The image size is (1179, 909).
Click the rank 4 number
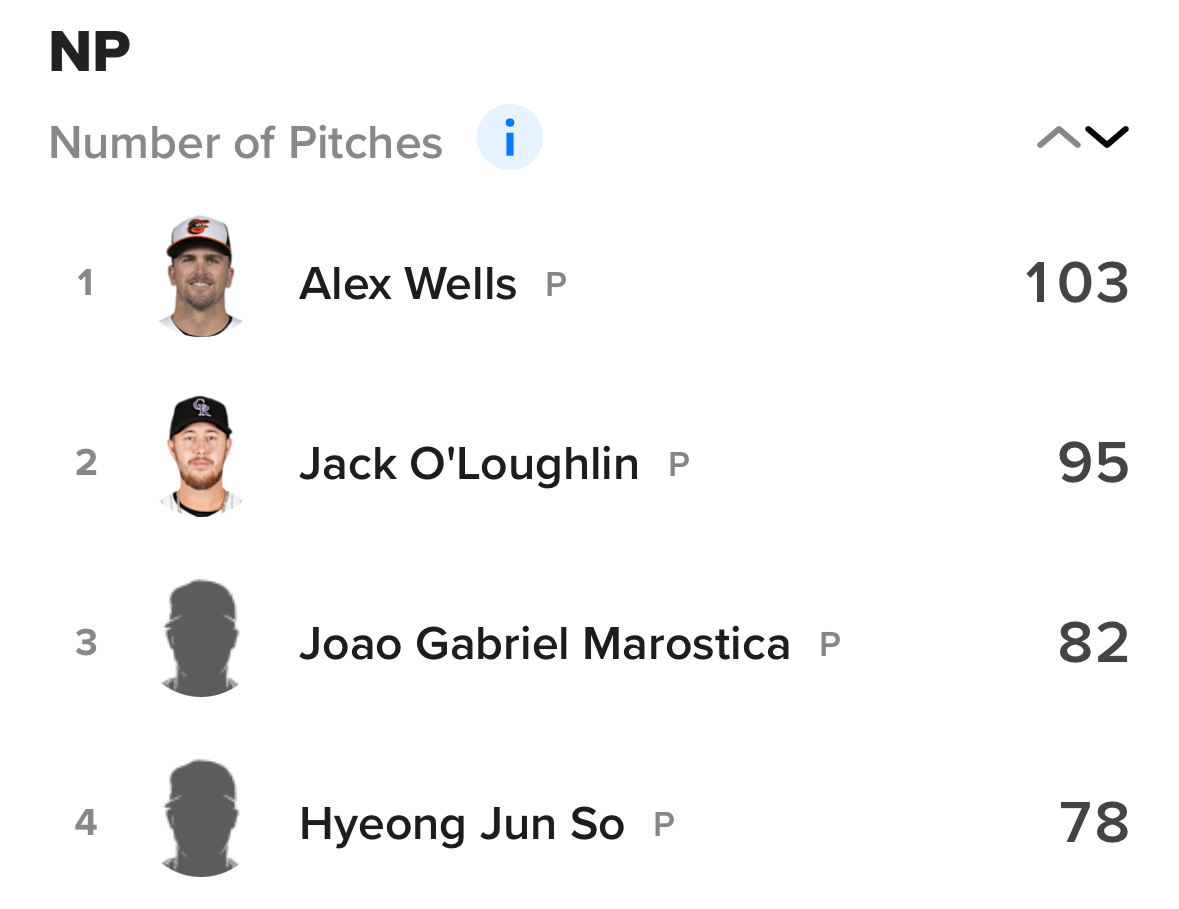(86, 823)
